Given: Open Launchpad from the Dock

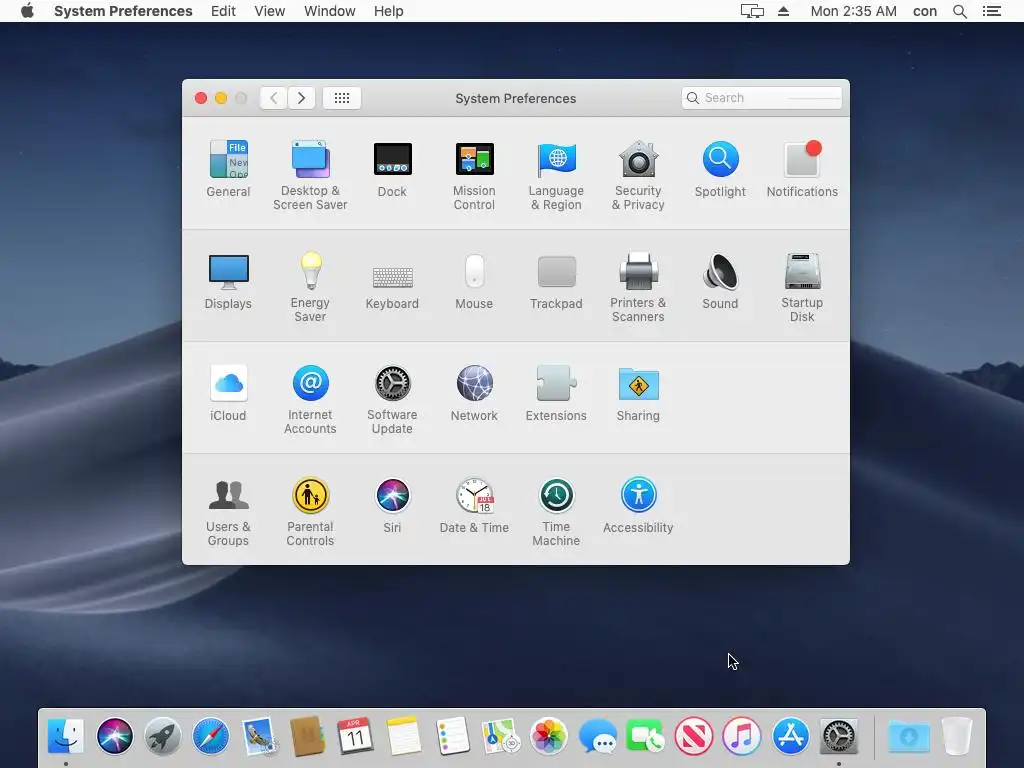Looking at the screenshot, I should (163, 736).
